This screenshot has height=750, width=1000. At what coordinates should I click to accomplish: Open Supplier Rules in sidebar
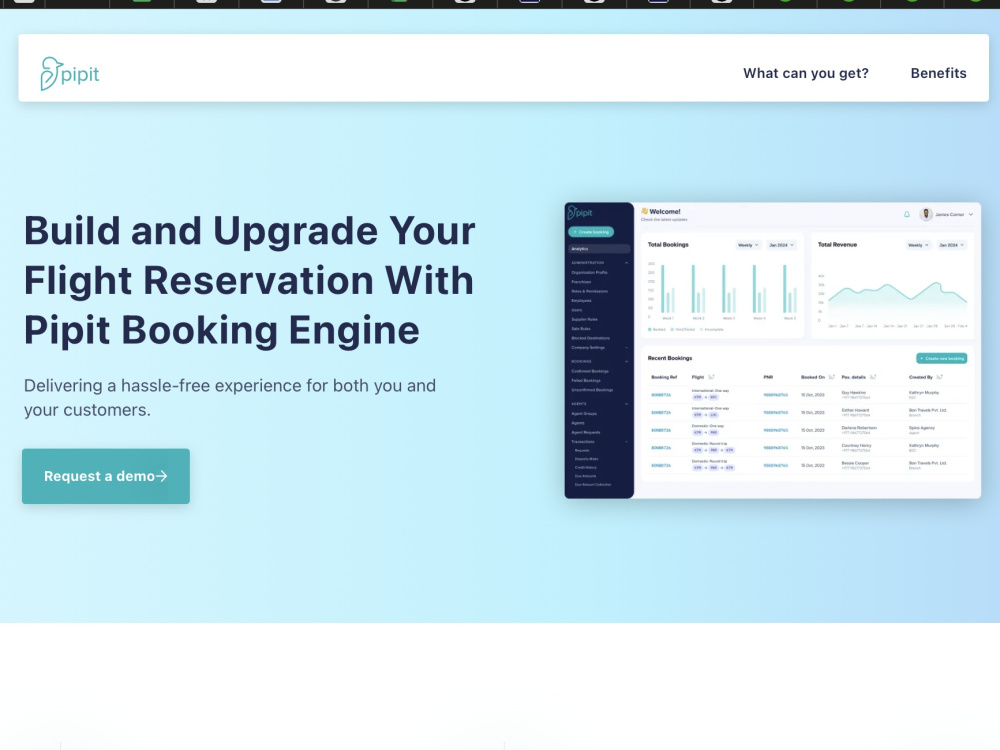click(x=584, y=320)
